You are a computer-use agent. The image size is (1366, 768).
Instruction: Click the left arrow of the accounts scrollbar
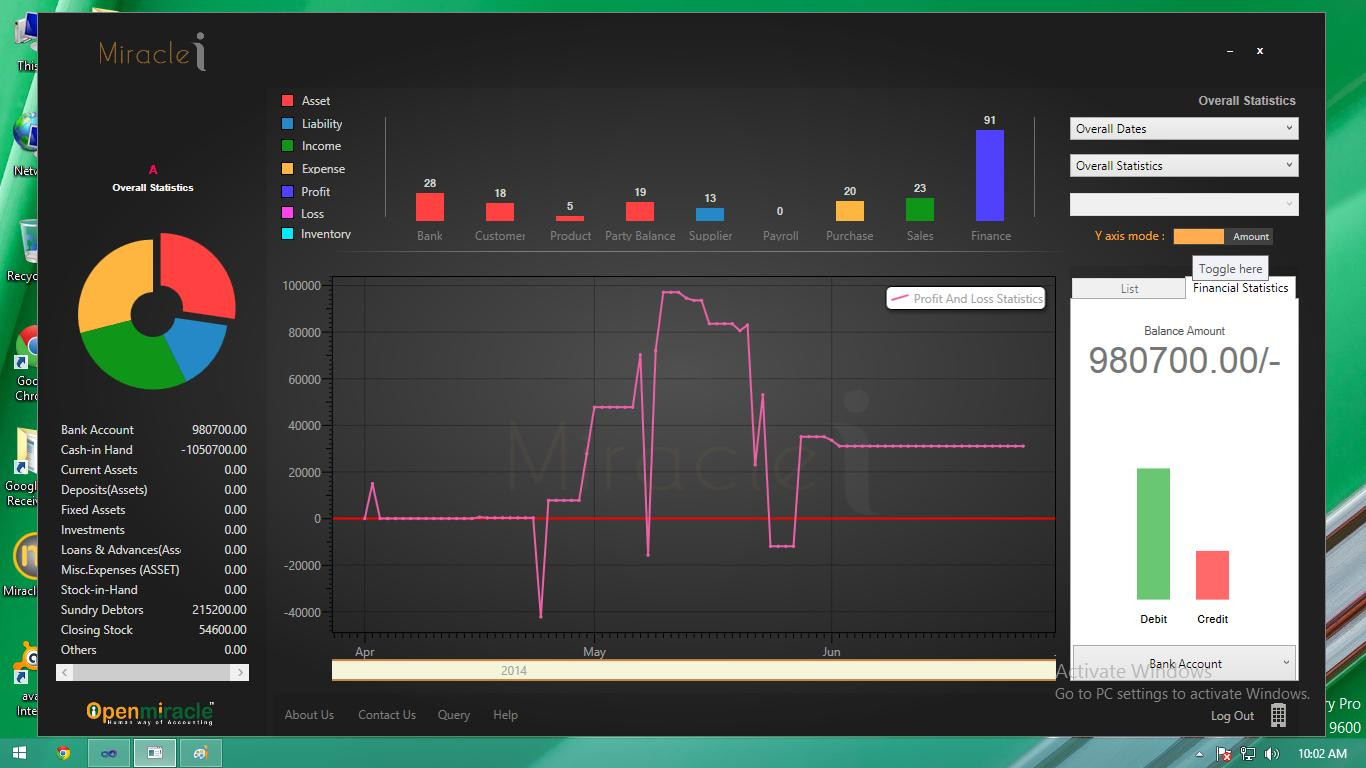coord(66,673)
